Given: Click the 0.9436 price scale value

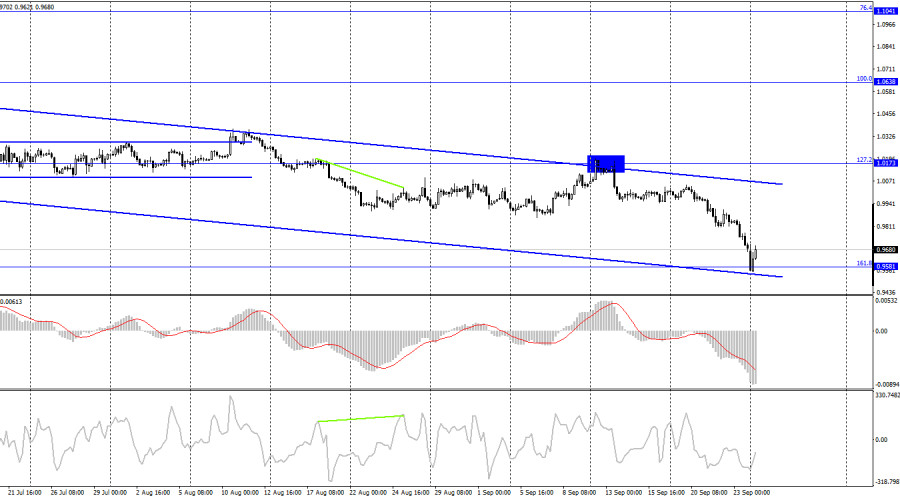Looking at the screenshot, I should pos(886,293).
